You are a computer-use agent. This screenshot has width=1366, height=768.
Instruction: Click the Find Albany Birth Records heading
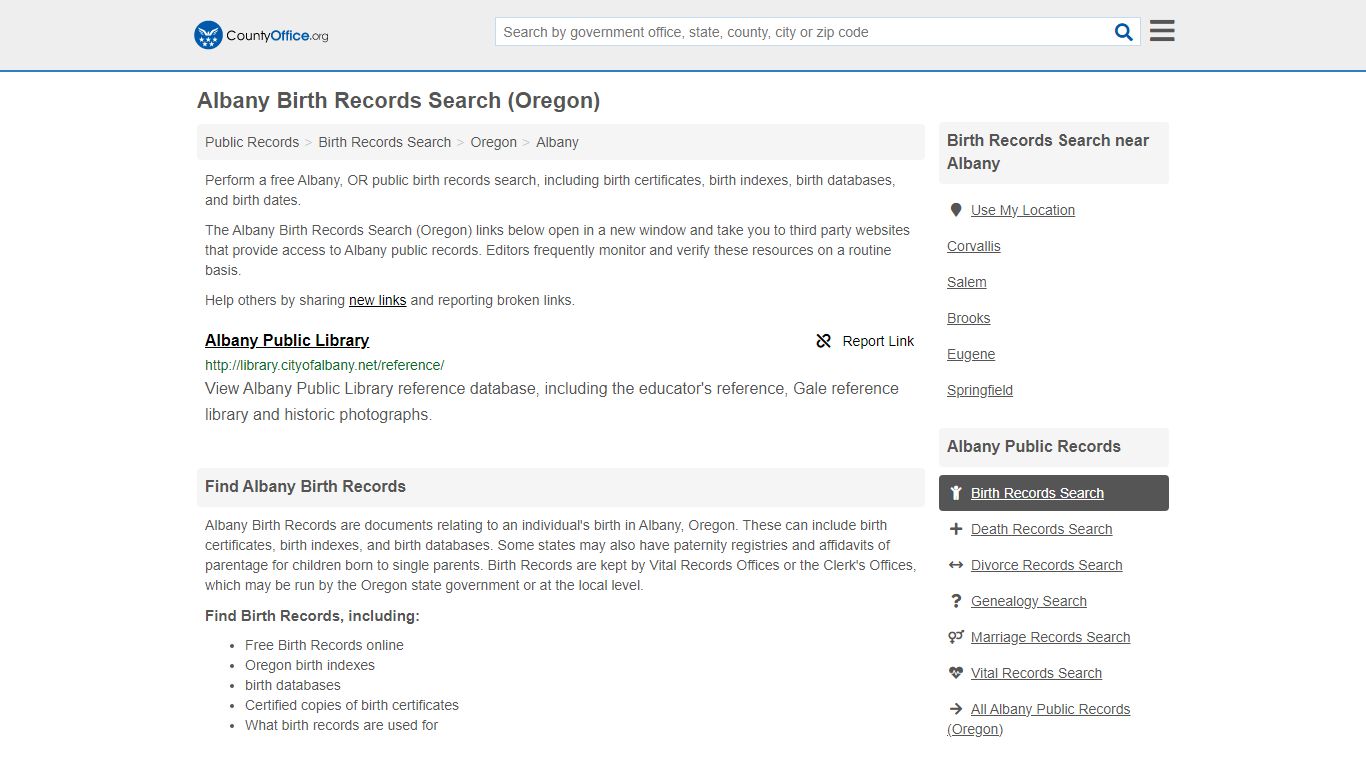point(306,486)
